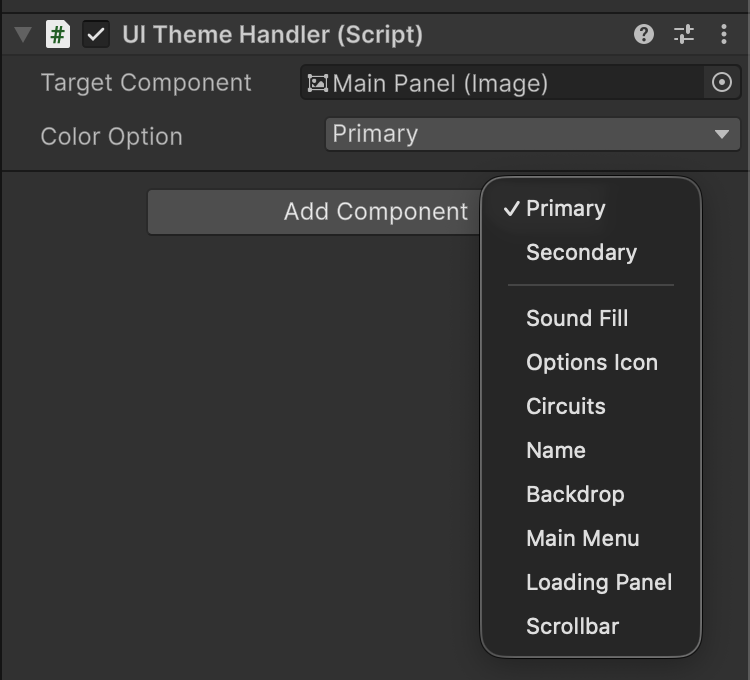Select the Name color option

click(555, 450)
